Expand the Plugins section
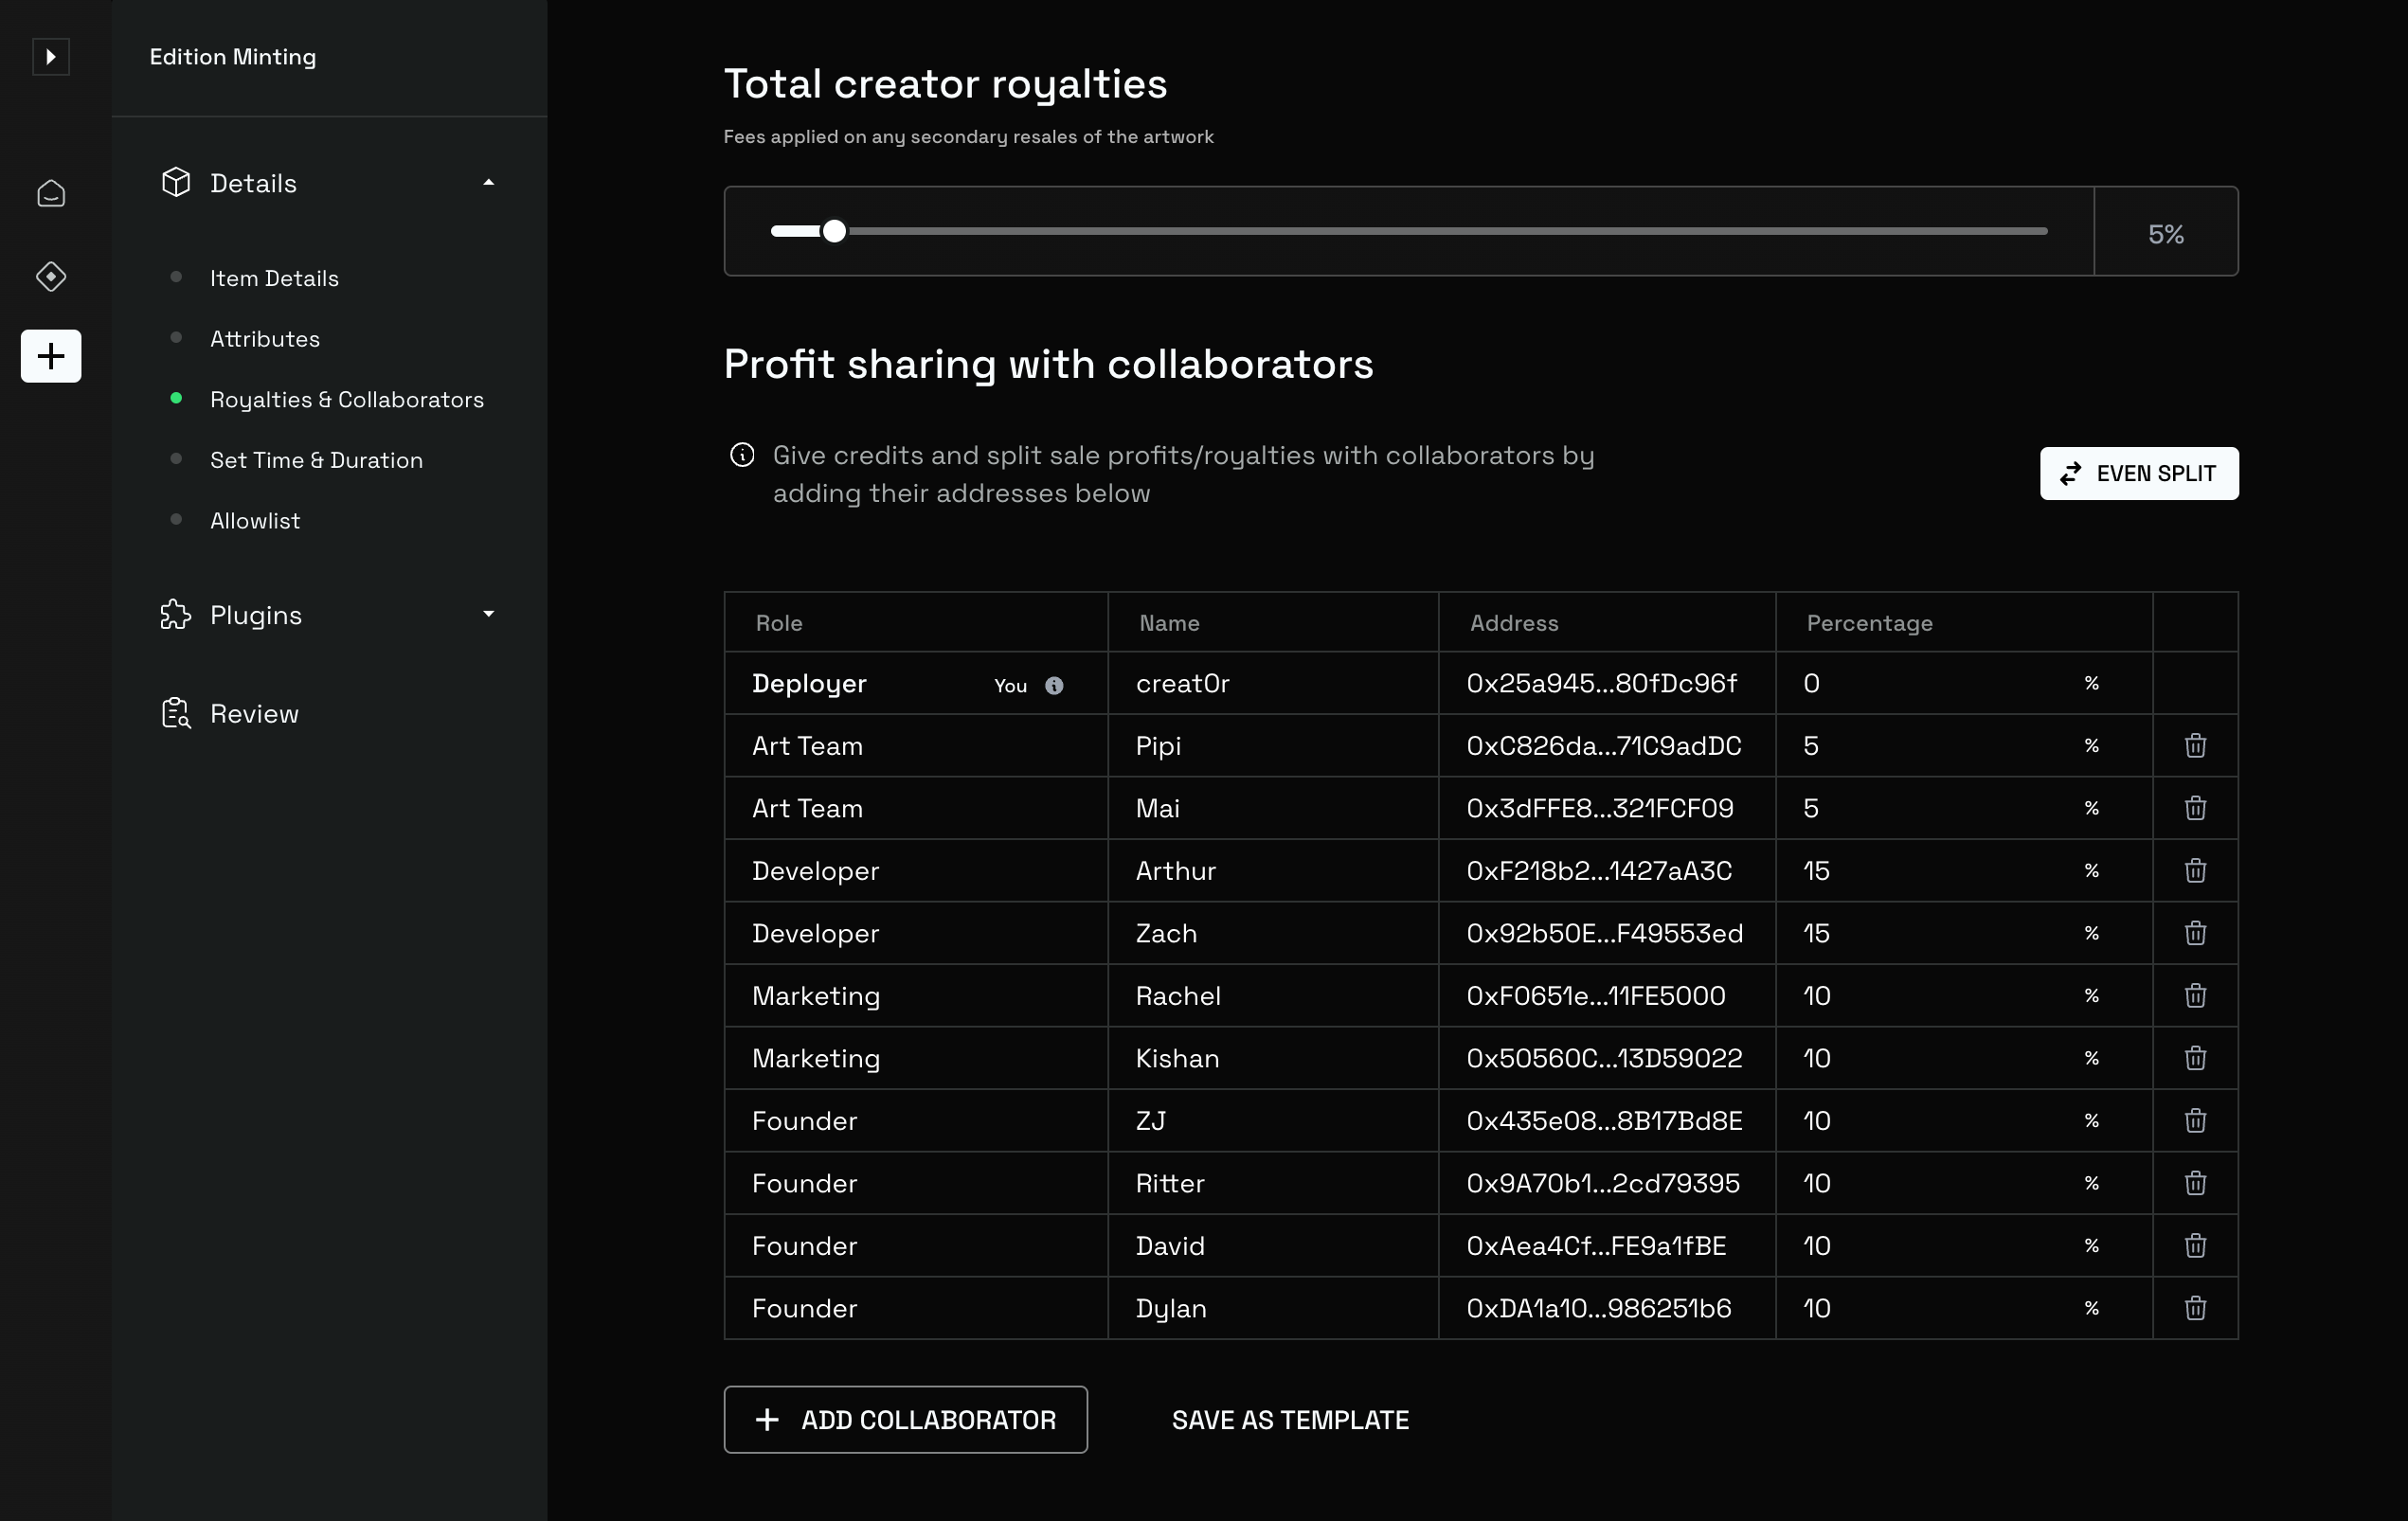The width and height of the screenshot is (2408, 1521). 488,615
